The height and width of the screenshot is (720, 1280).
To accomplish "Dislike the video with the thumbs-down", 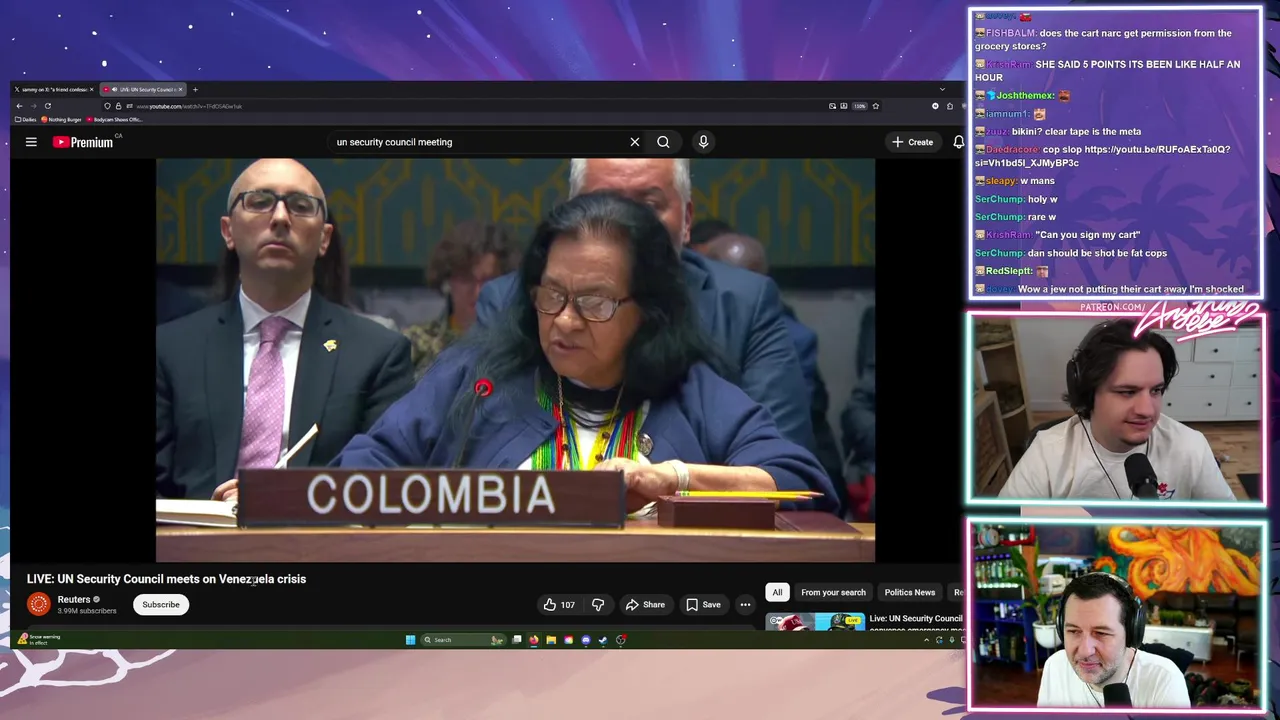I will tap(598, 604).
